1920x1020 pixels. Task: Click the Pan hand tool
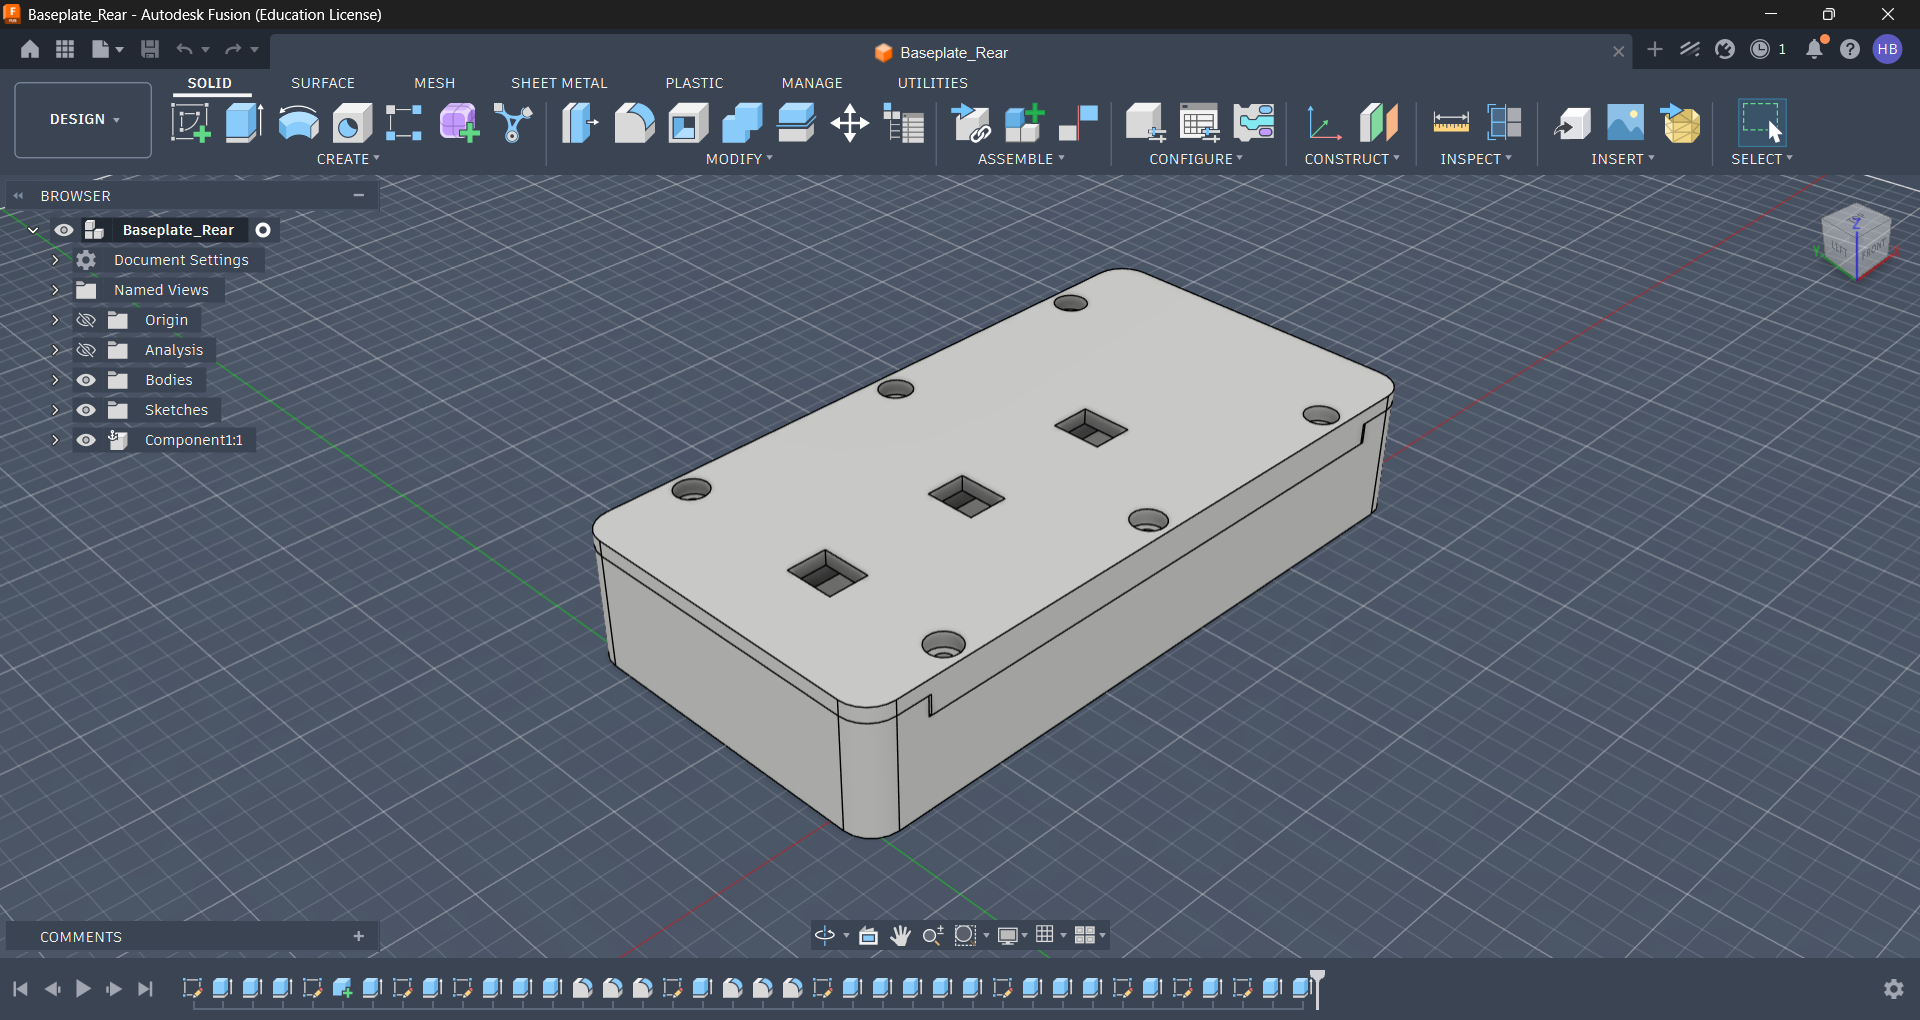coord(901,935)
